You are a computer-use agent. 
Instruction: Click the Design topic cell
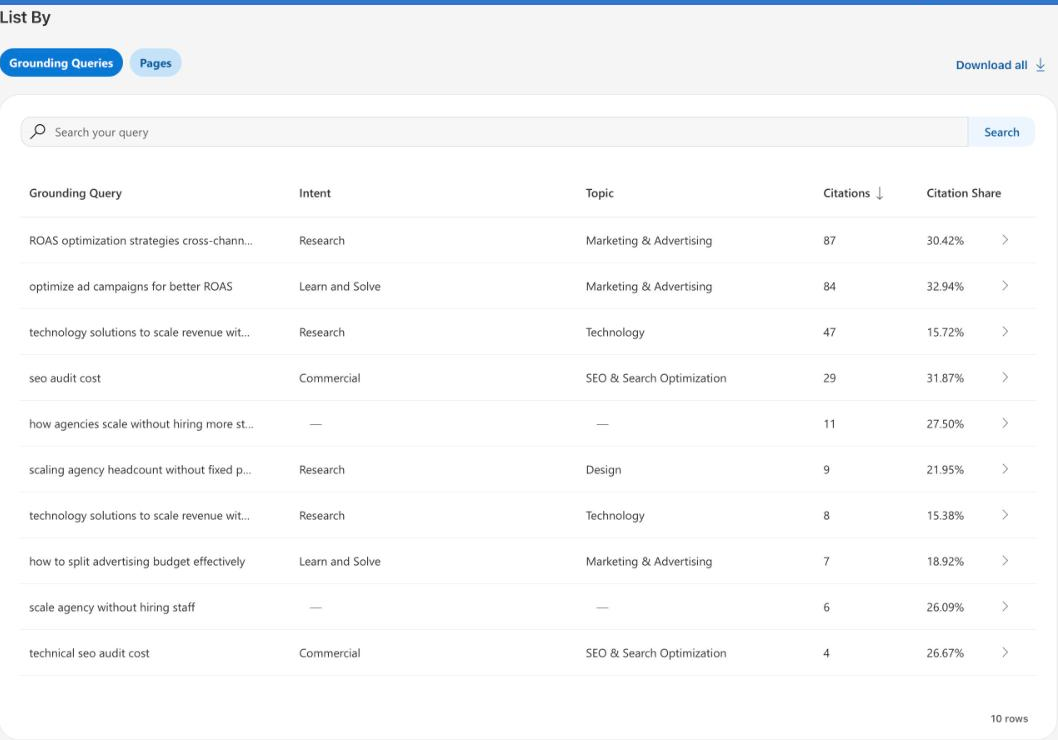(603, 469)
